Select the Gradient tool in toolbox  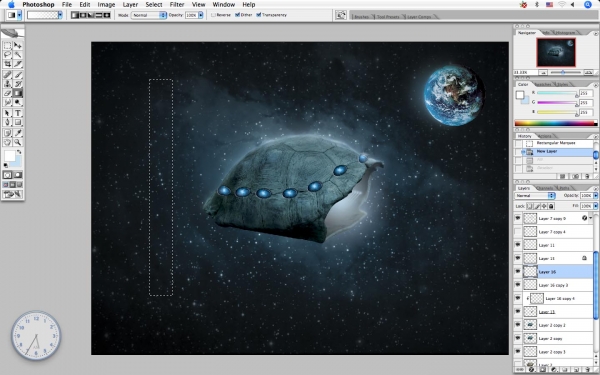[x=18, y=93]
